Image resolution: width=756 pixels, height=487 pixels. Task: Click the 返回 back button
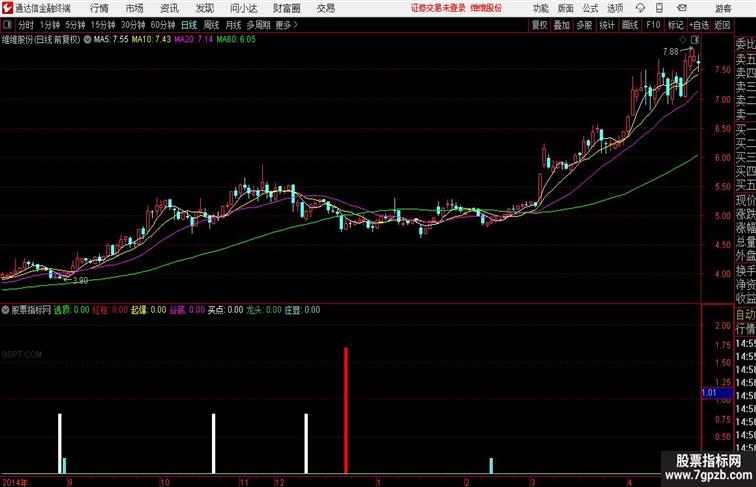(722, 25)
